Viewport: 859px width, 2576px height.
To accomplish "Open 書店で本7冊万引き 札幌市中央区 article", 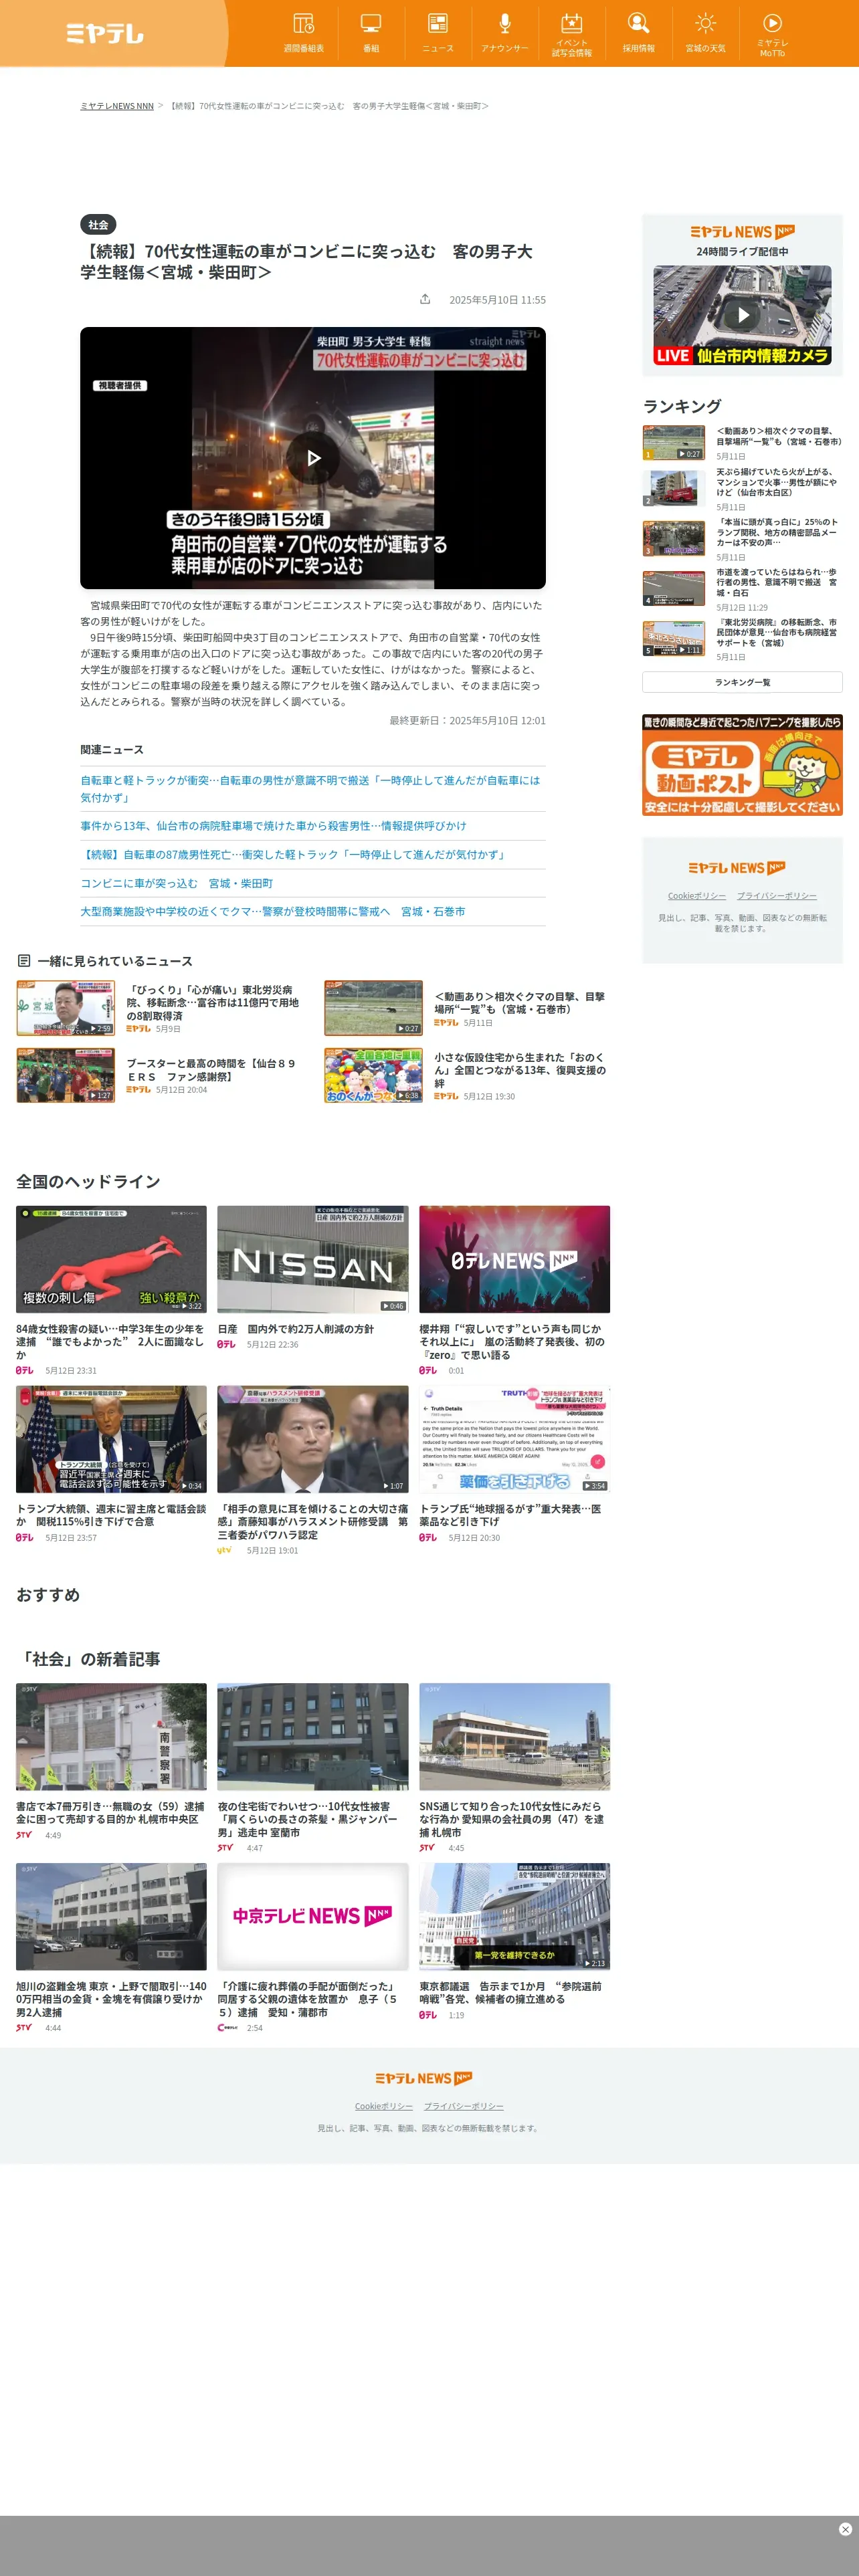I will coord(111,1813).
